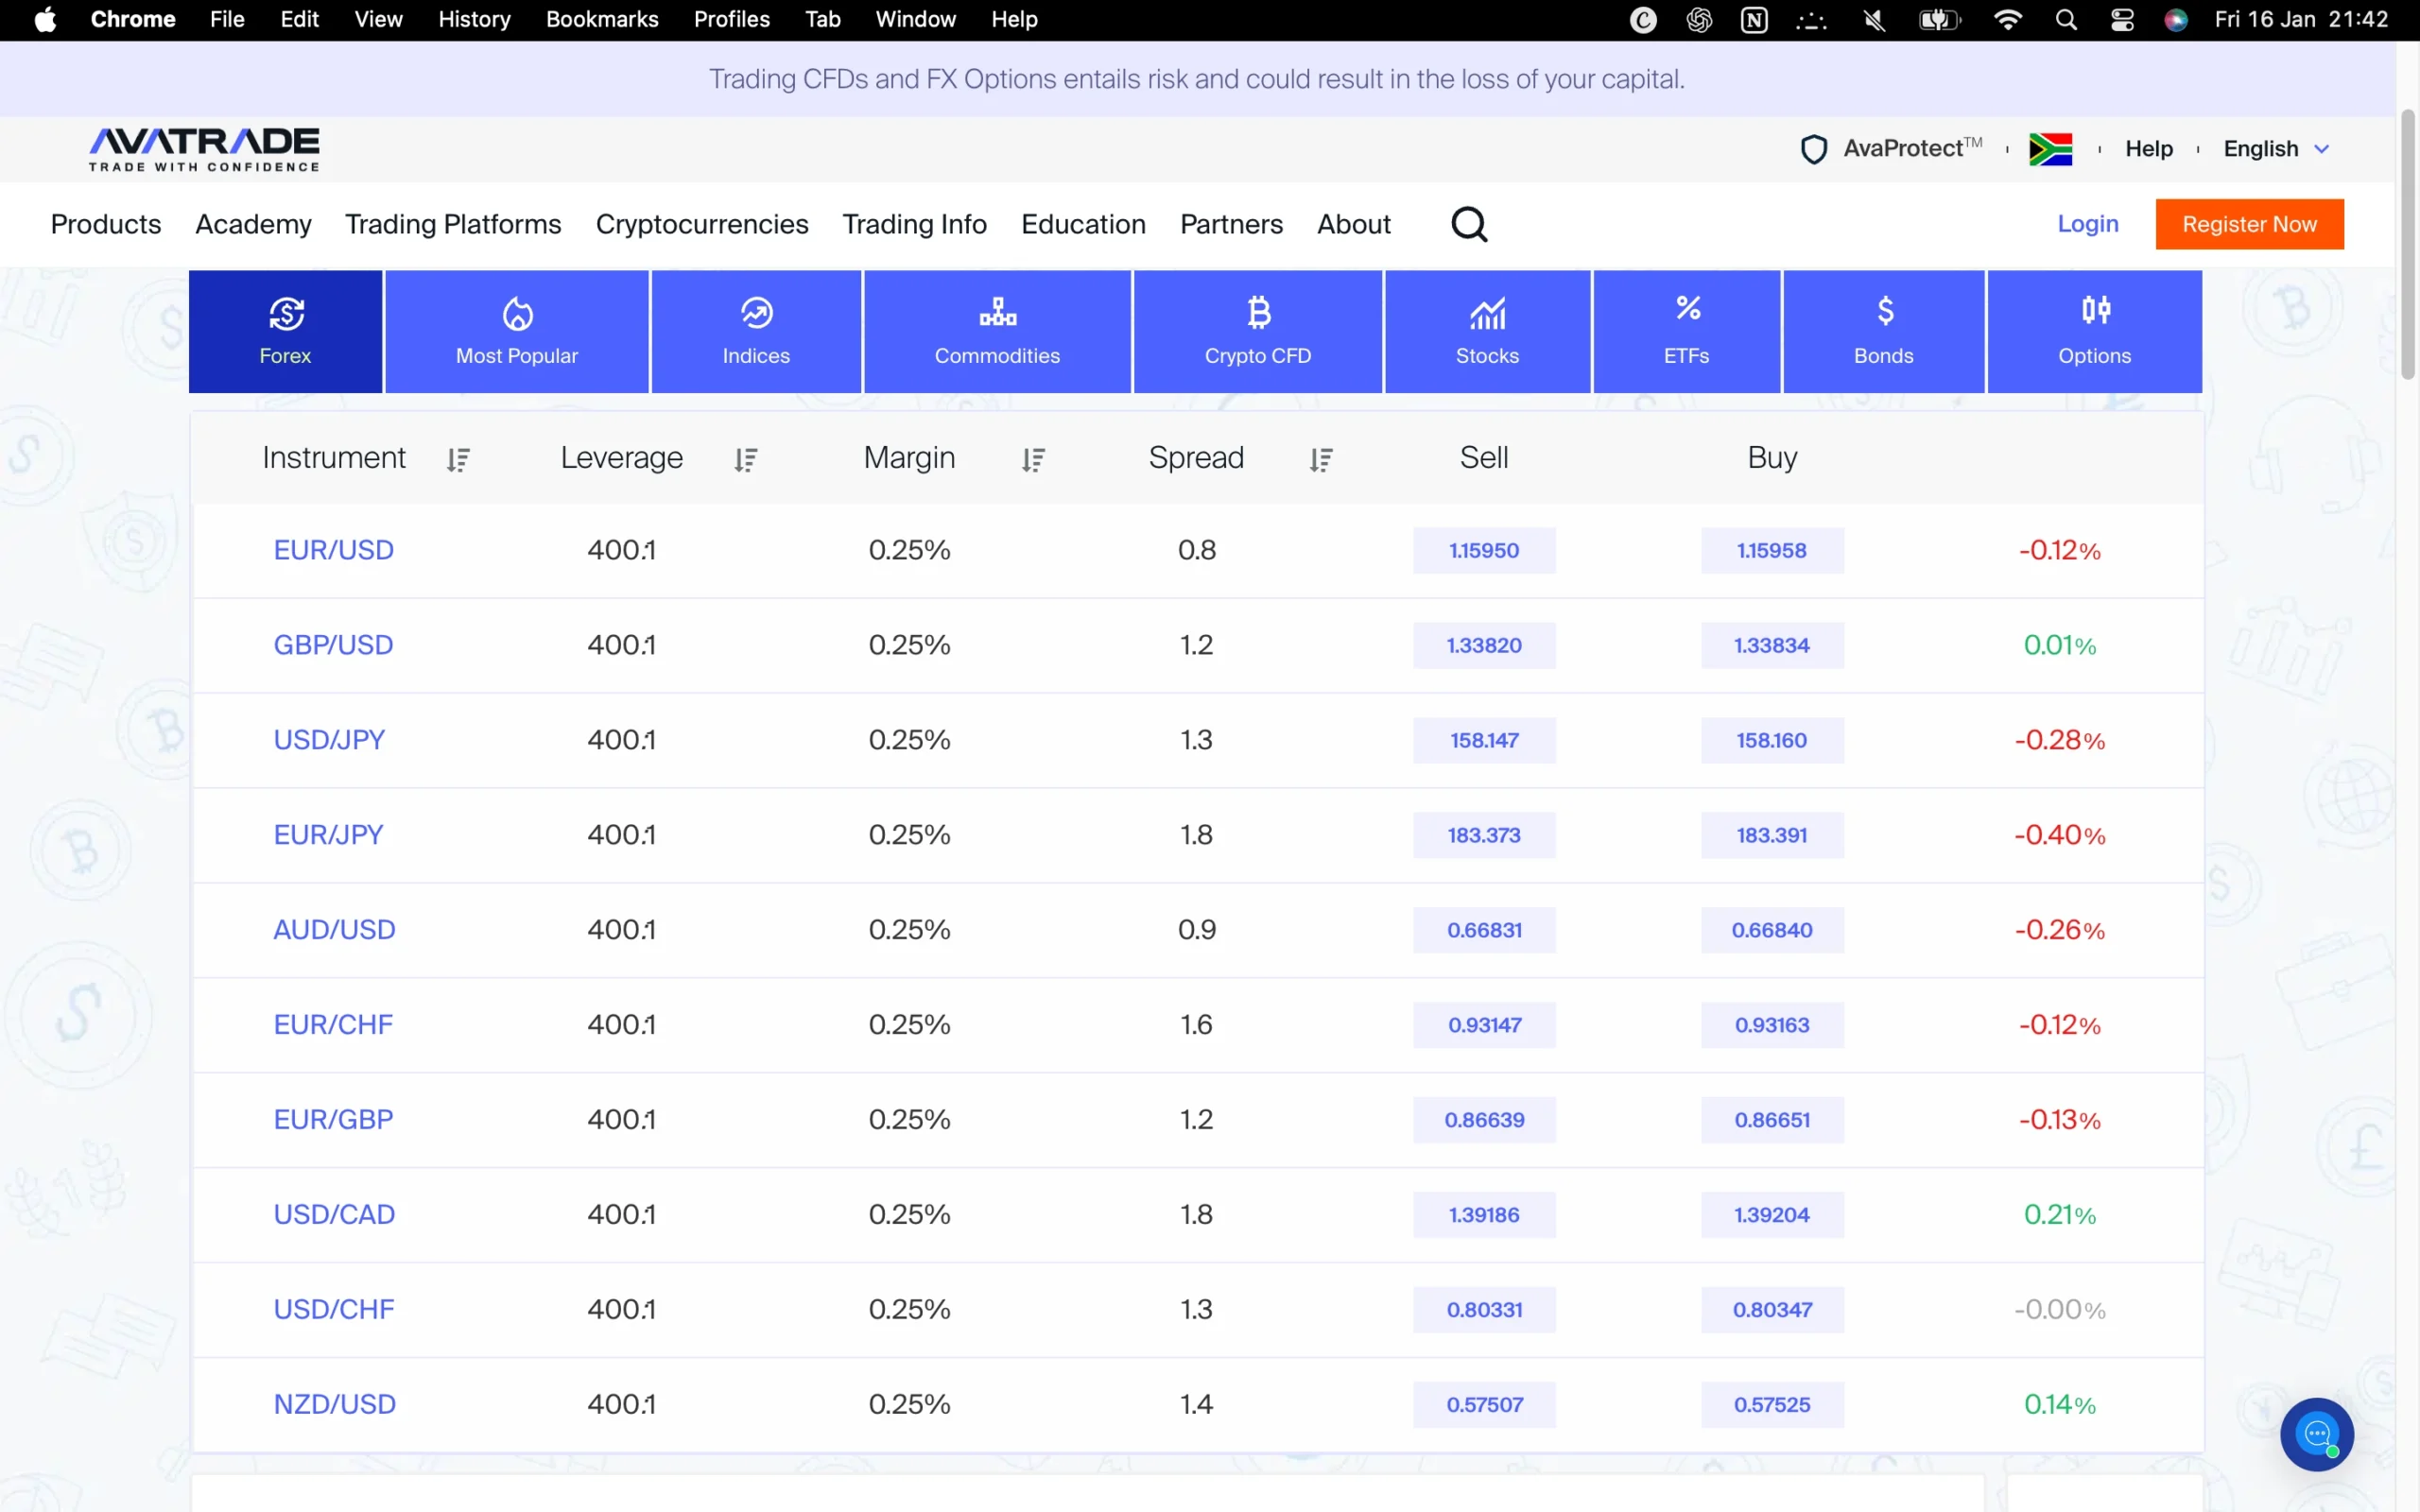This screenshot has height=1512, width=2420.
Task: Select the Forex category icon
Action: click(x=285, y=313)
